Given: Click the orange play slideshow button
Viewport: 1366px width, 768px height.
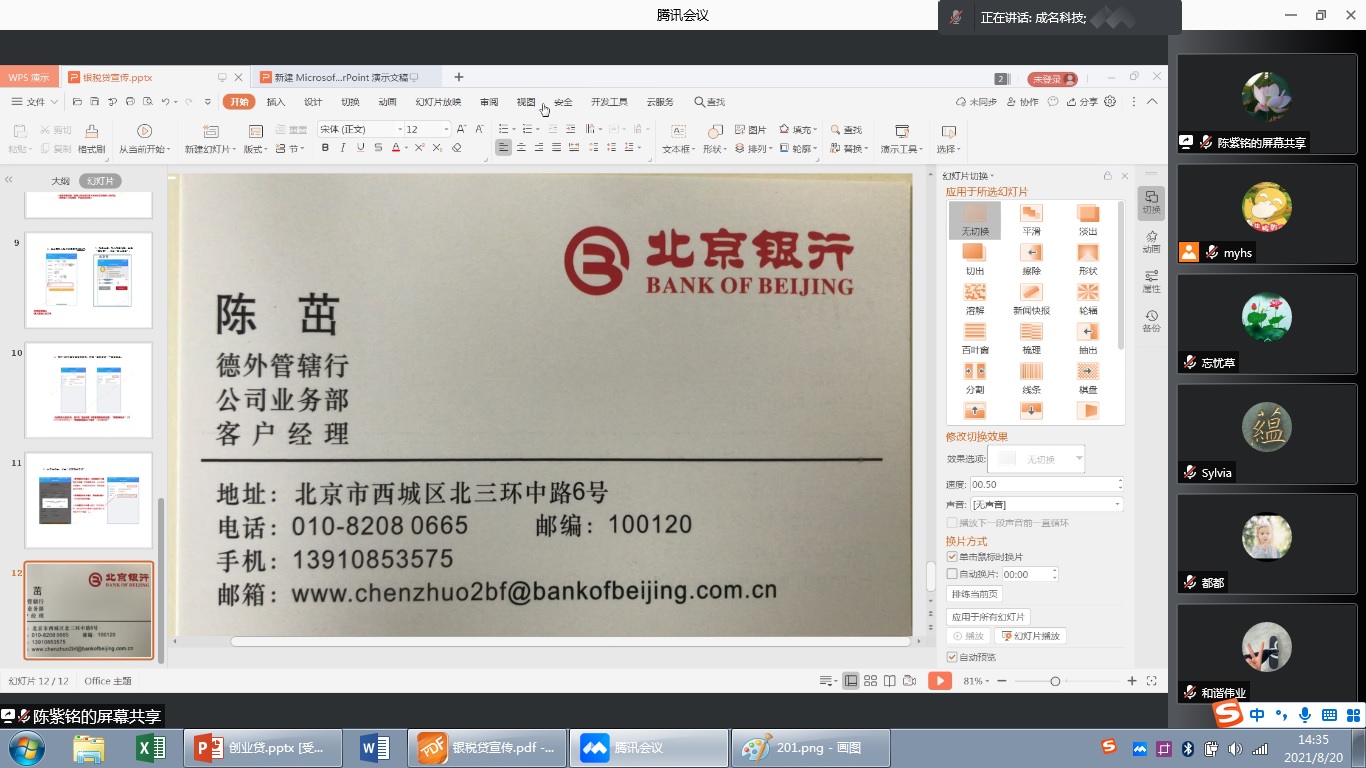Looking at the screenshot, I should point(939,681).
